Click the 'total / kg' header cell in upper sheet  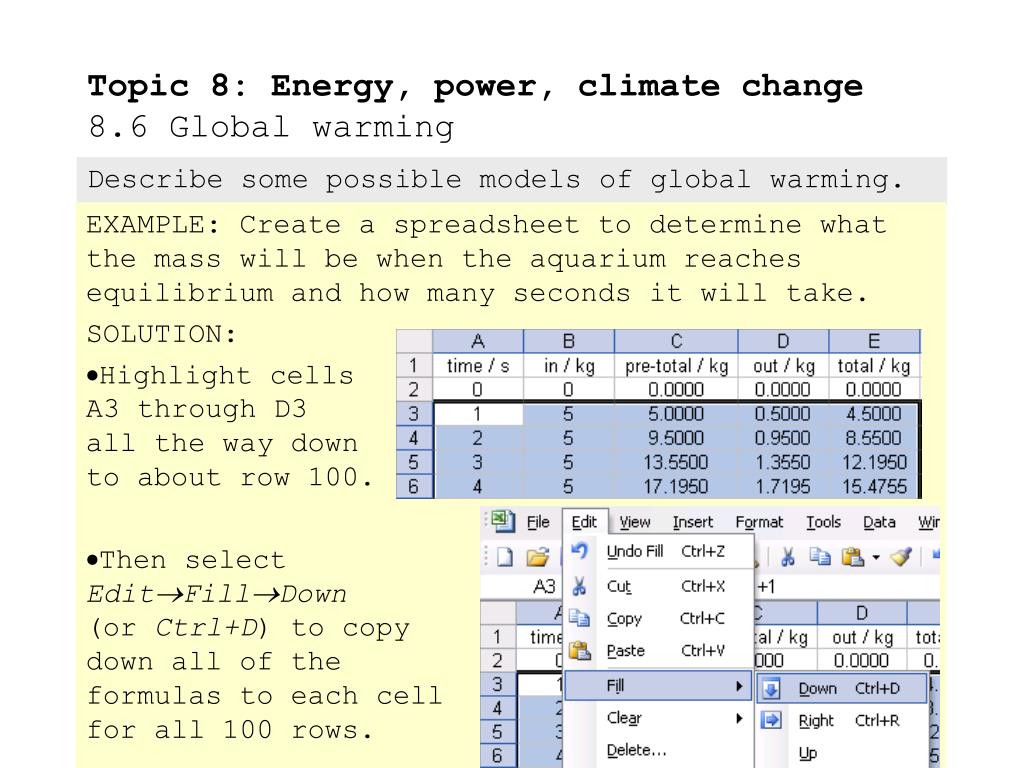[874, 366]
